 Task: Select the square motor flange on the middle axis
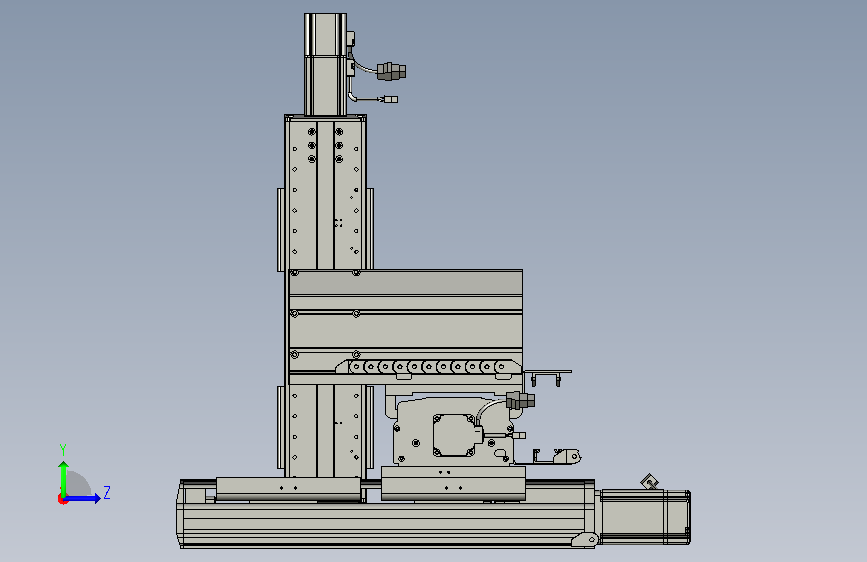[x=454, y=435]
